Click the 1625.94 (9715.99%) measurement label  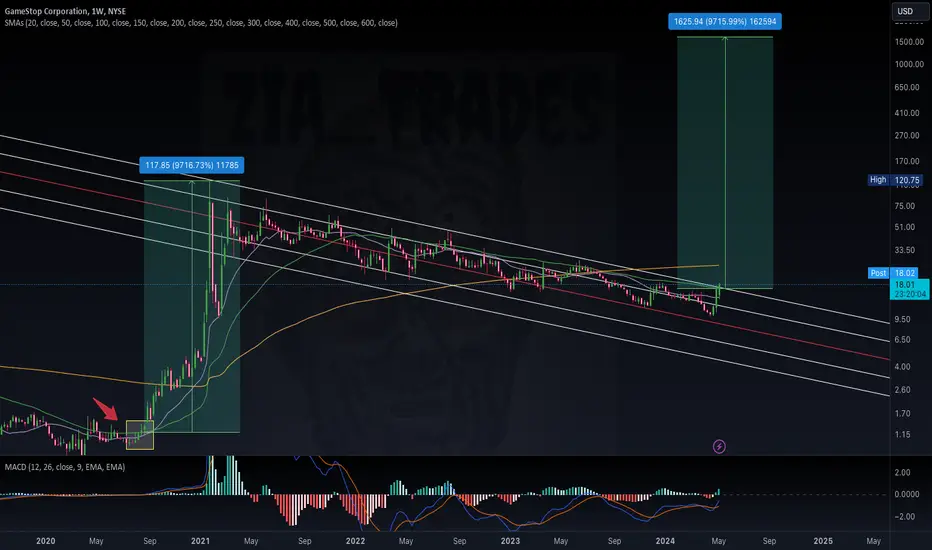coord(725,21)
